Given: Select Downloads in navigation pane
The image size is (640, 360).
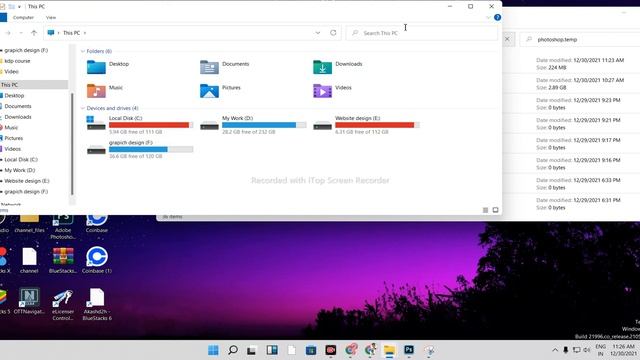Looking at the screenshot, I should click(17, 117).
